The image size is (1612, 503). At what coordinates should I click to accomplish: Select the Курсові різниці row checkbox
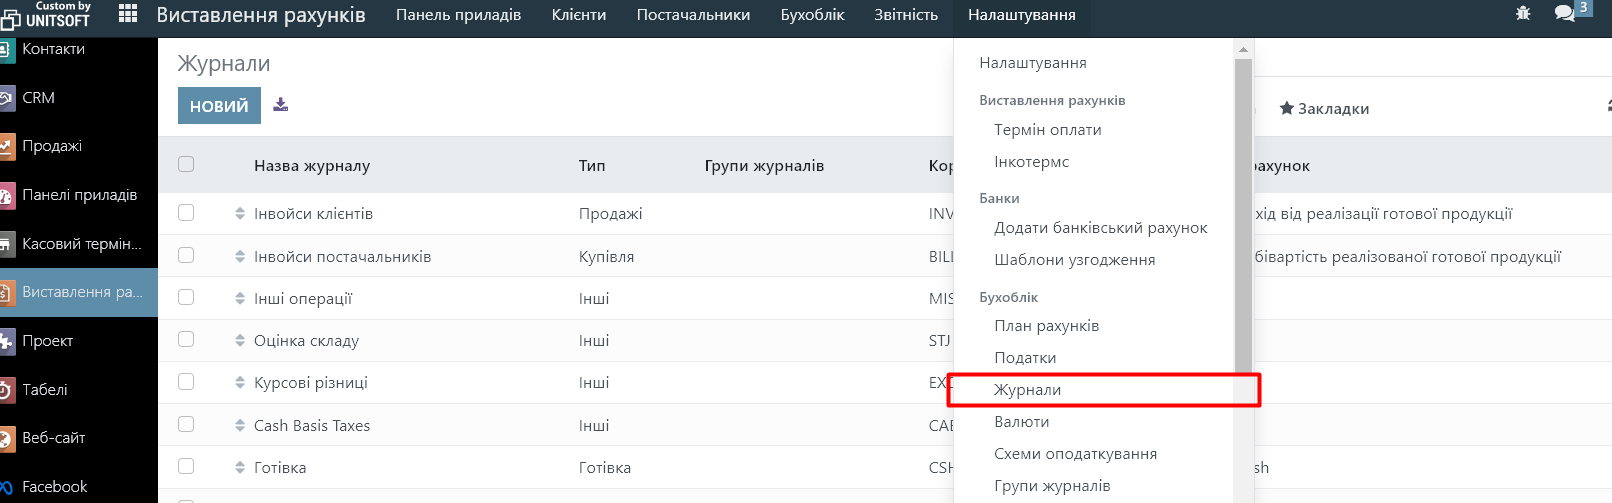pos(186,382)
